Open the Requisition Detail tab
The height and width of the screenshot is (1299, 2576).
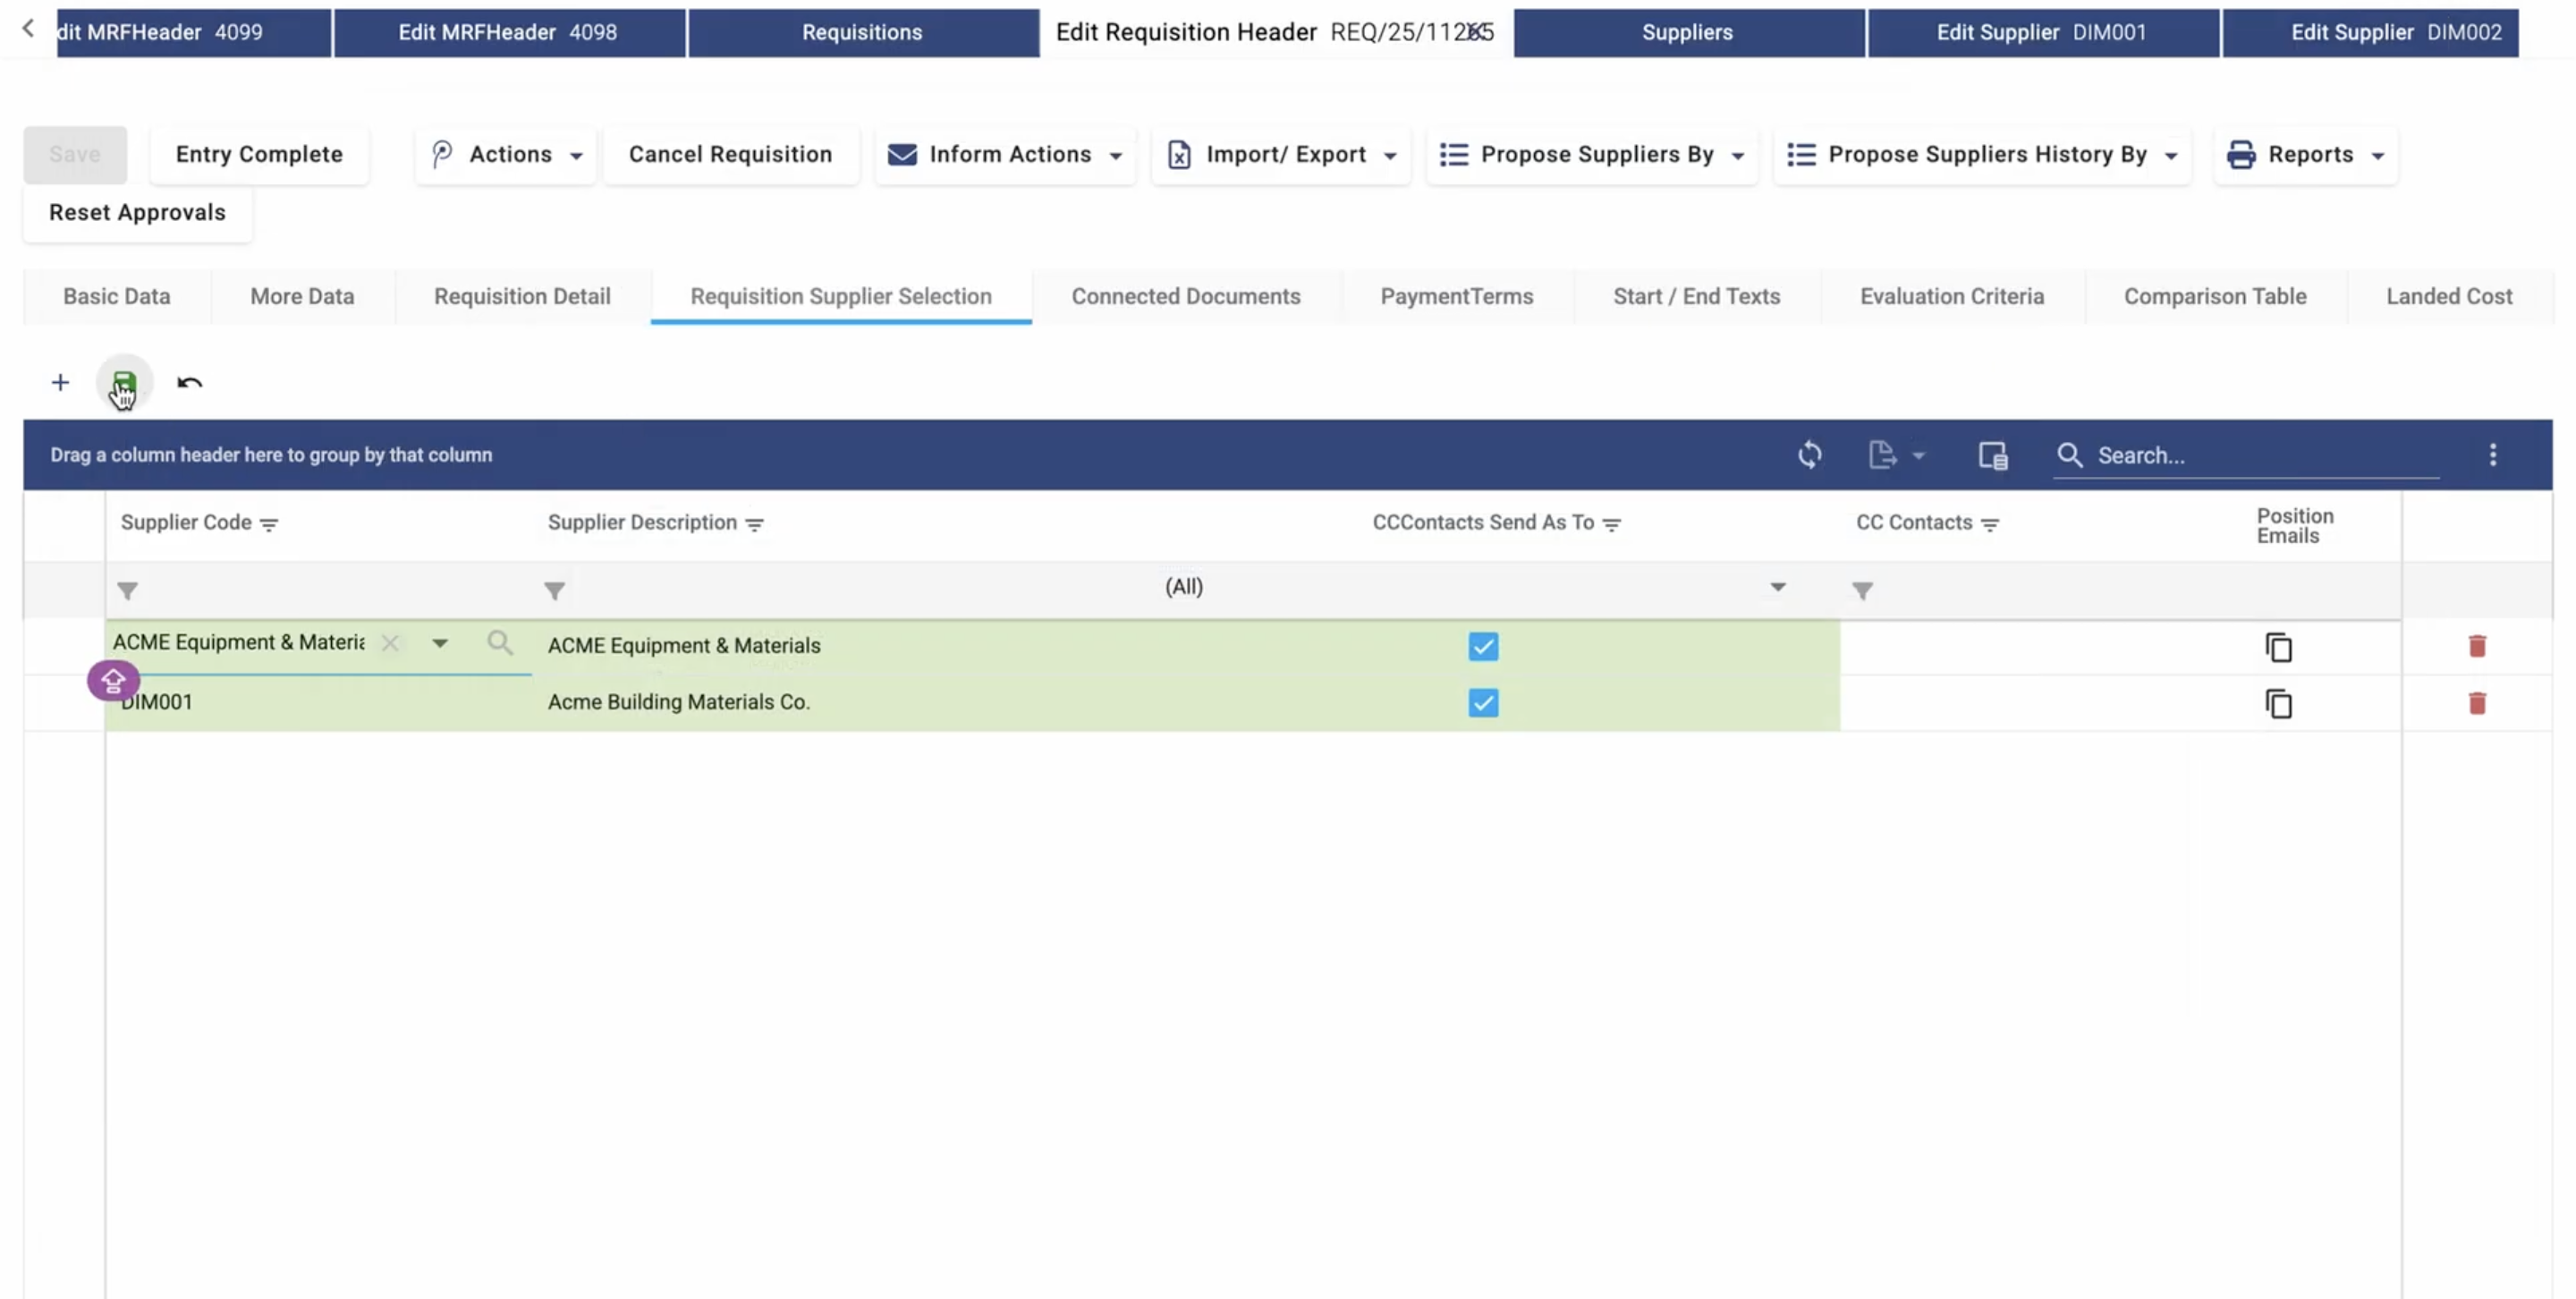[x=522, y=296]
